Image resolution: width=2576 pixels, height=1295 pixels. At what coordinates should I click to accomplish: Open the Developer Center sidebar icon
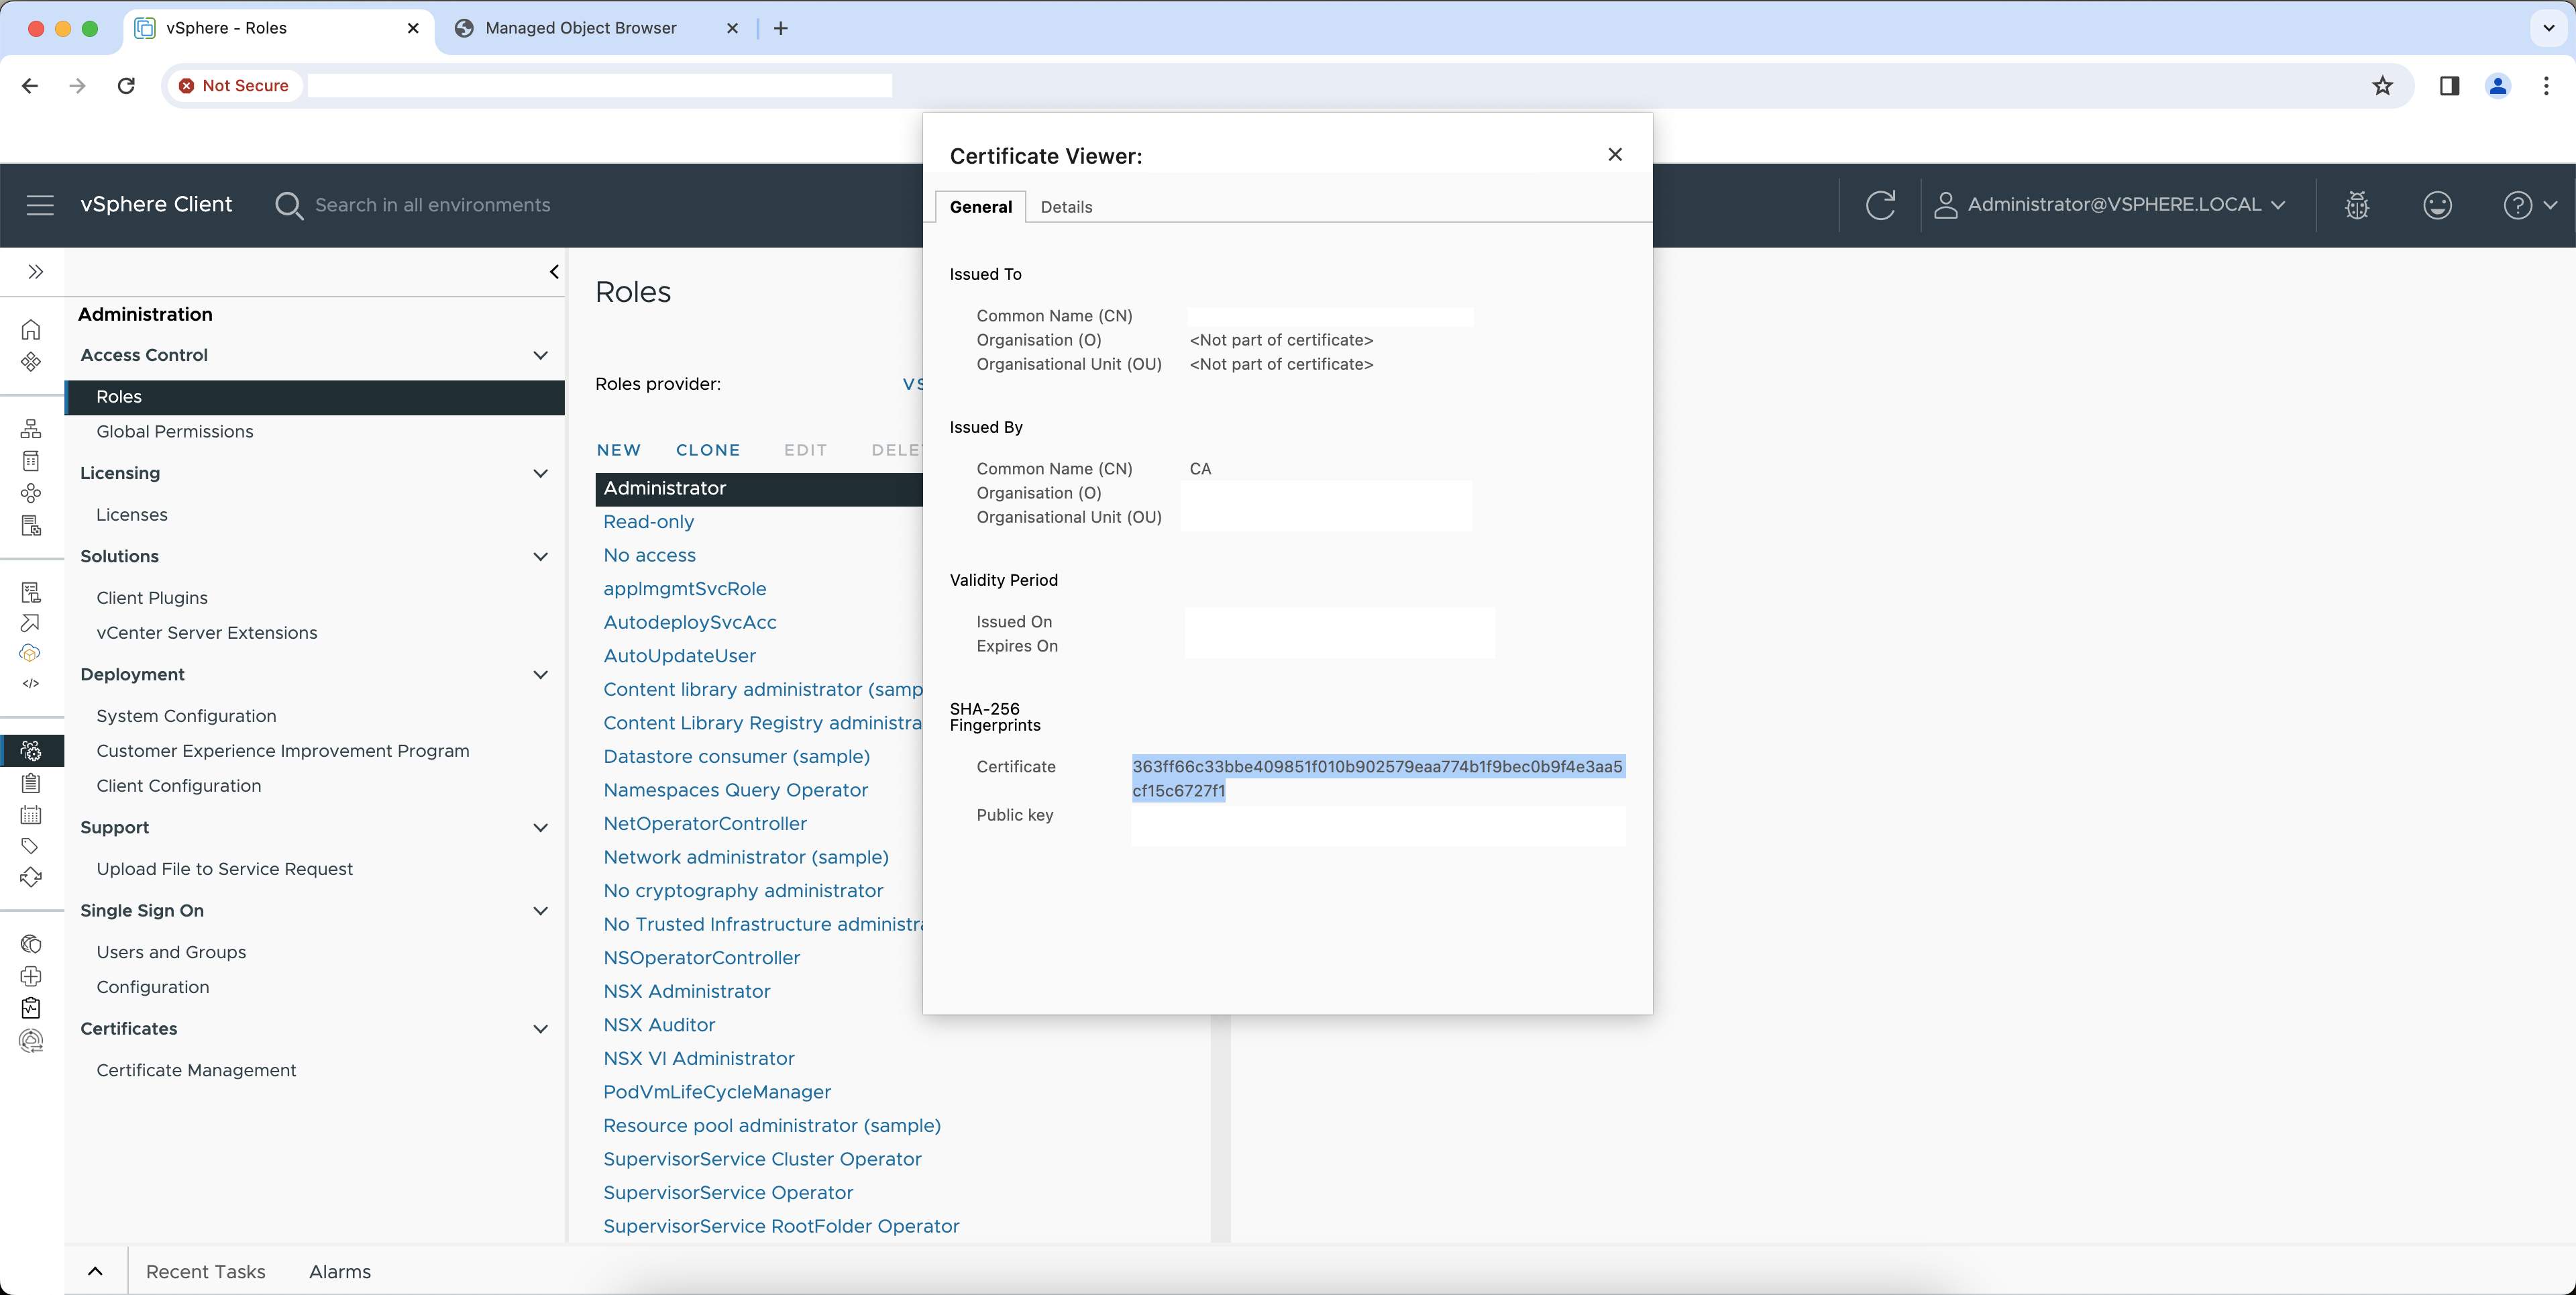point(31,684)
